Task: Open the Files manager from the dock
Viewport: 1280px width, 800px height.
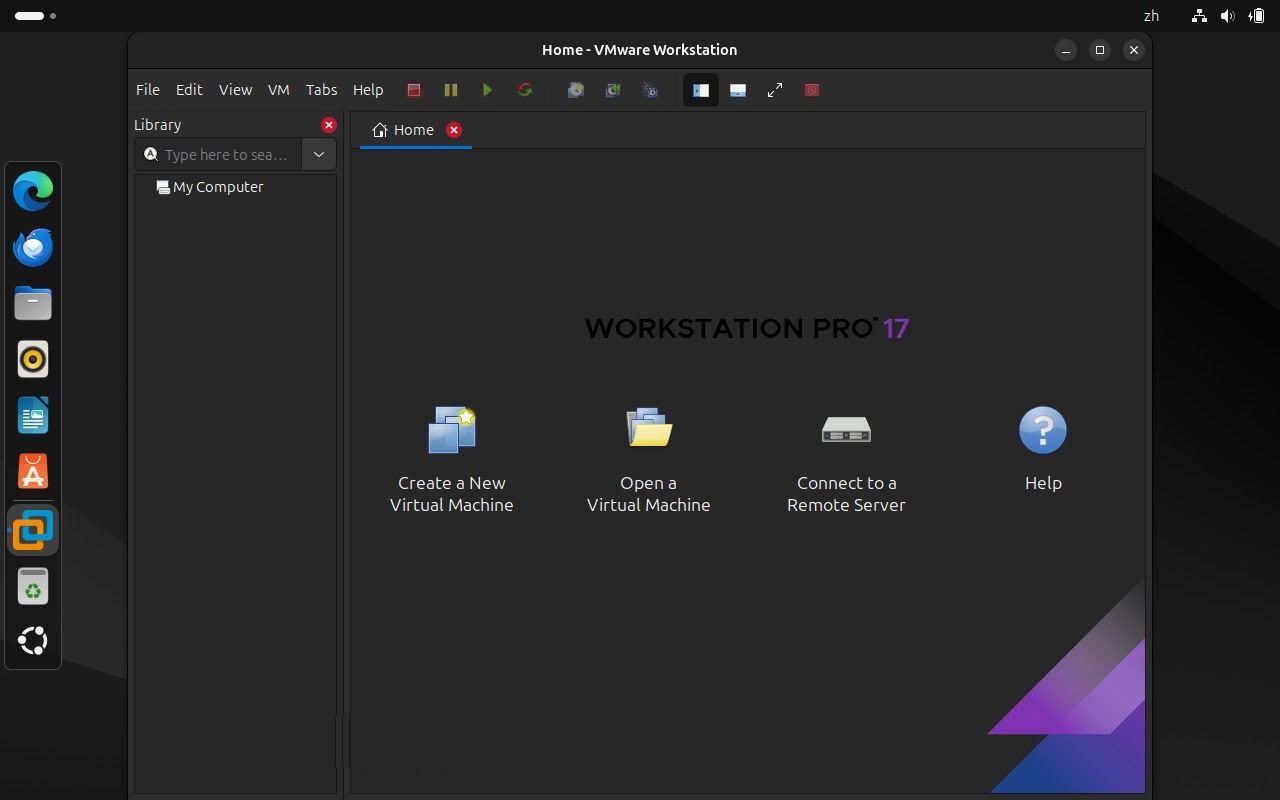Action: click(33, 303)
